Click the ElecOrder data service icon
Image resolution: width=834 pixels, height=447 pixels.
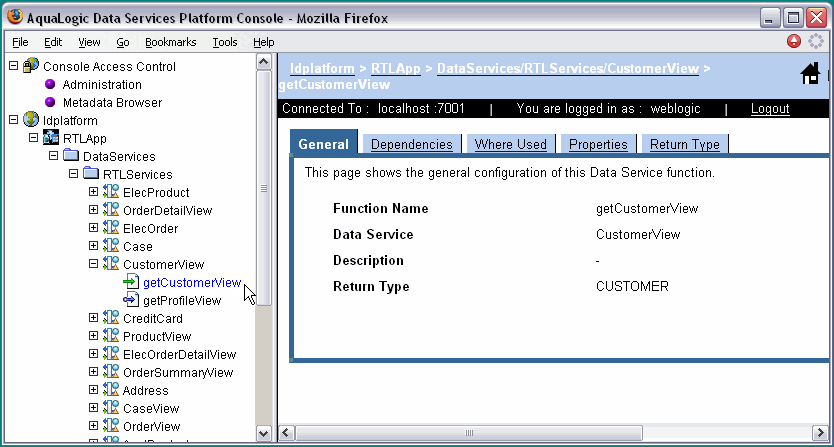pos(111,228)
